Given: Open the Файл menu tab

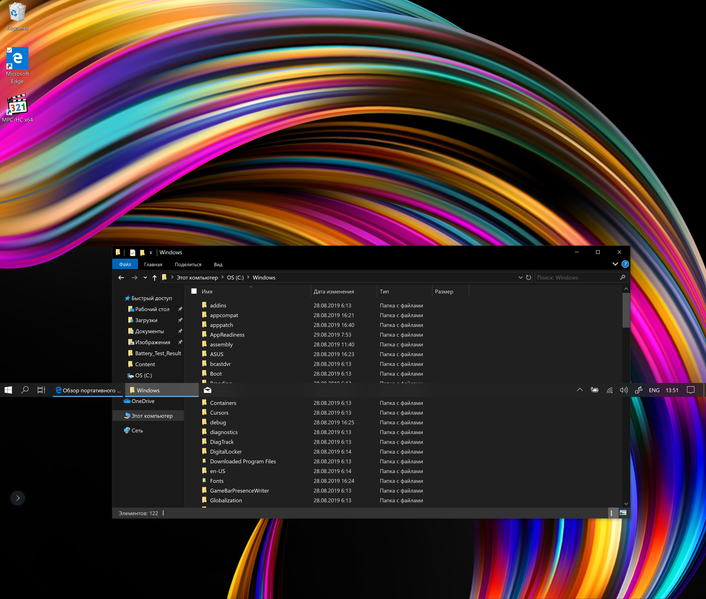Looking at the screenshot, I should [125, 264].
